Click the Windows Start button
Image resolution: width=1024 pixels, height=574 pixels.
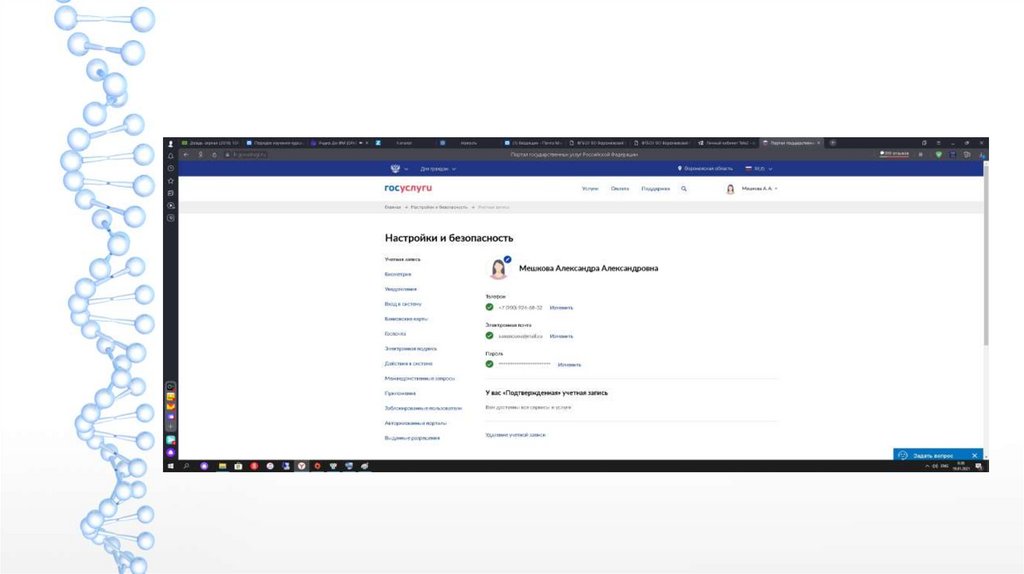[x=171, y=466]
